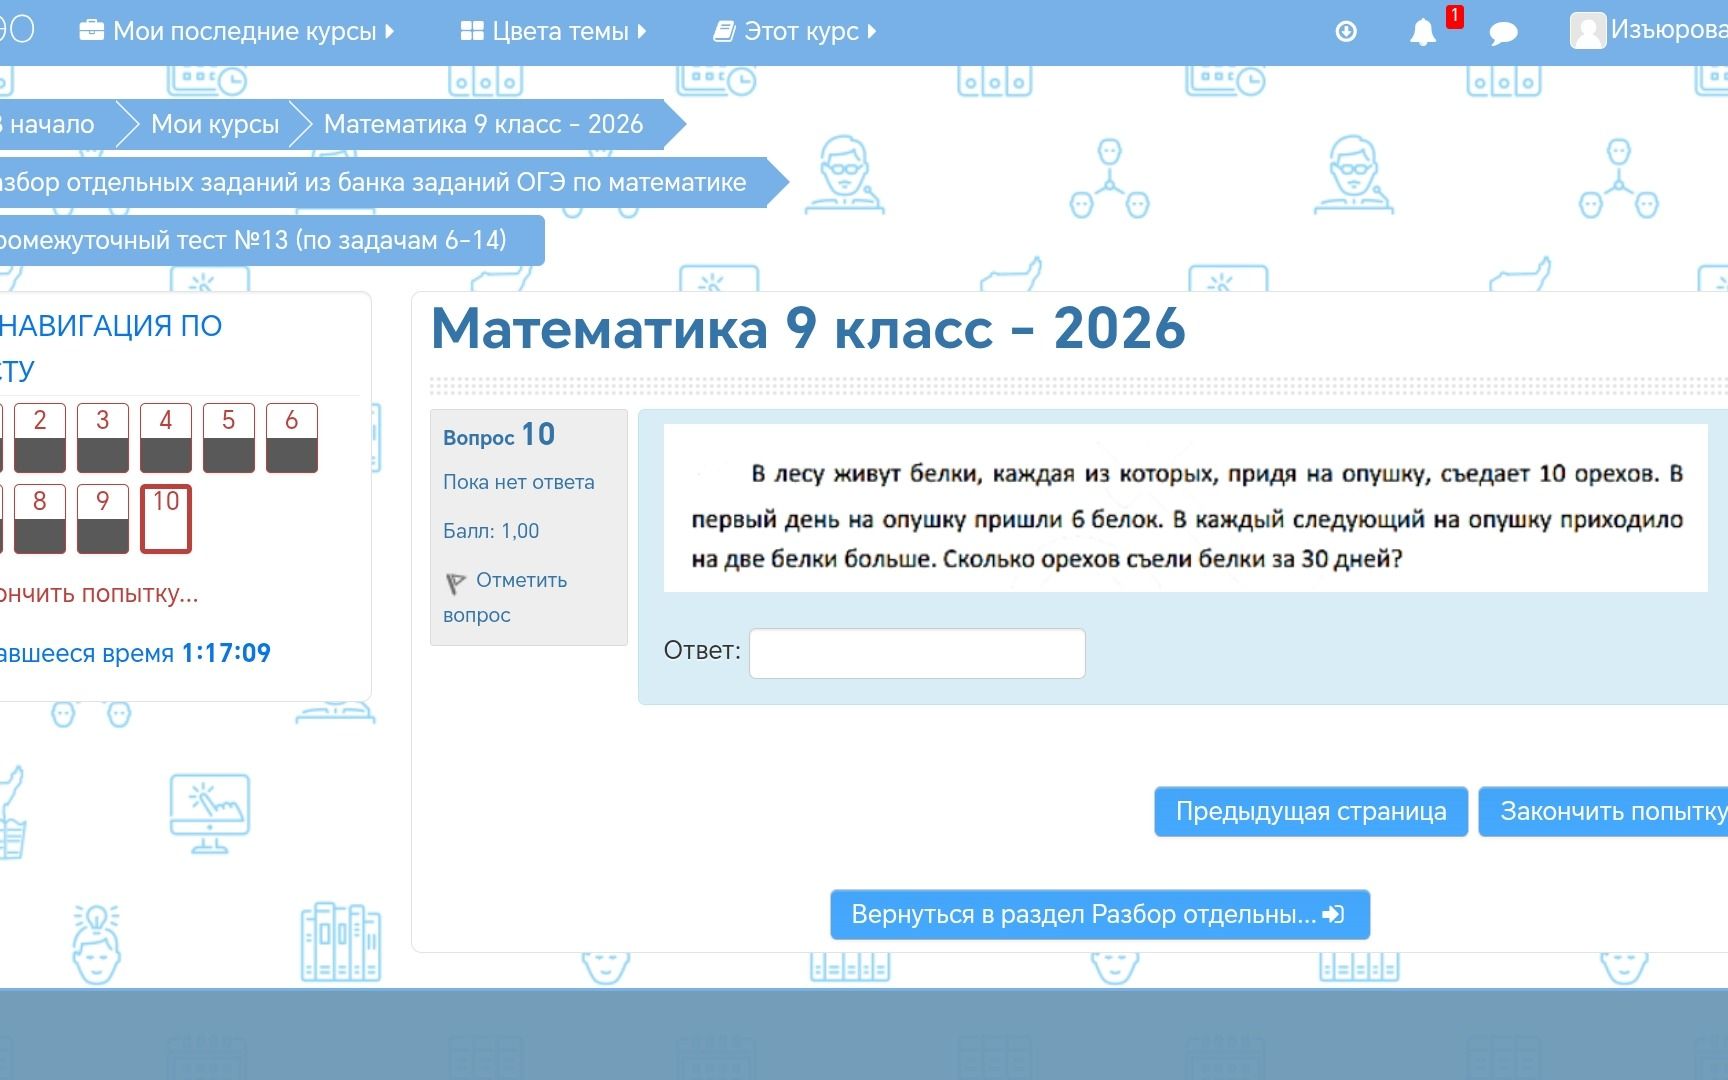Open Мои курсы breadcrumb
The image size is (1728, 1080).
pos(215,124)
